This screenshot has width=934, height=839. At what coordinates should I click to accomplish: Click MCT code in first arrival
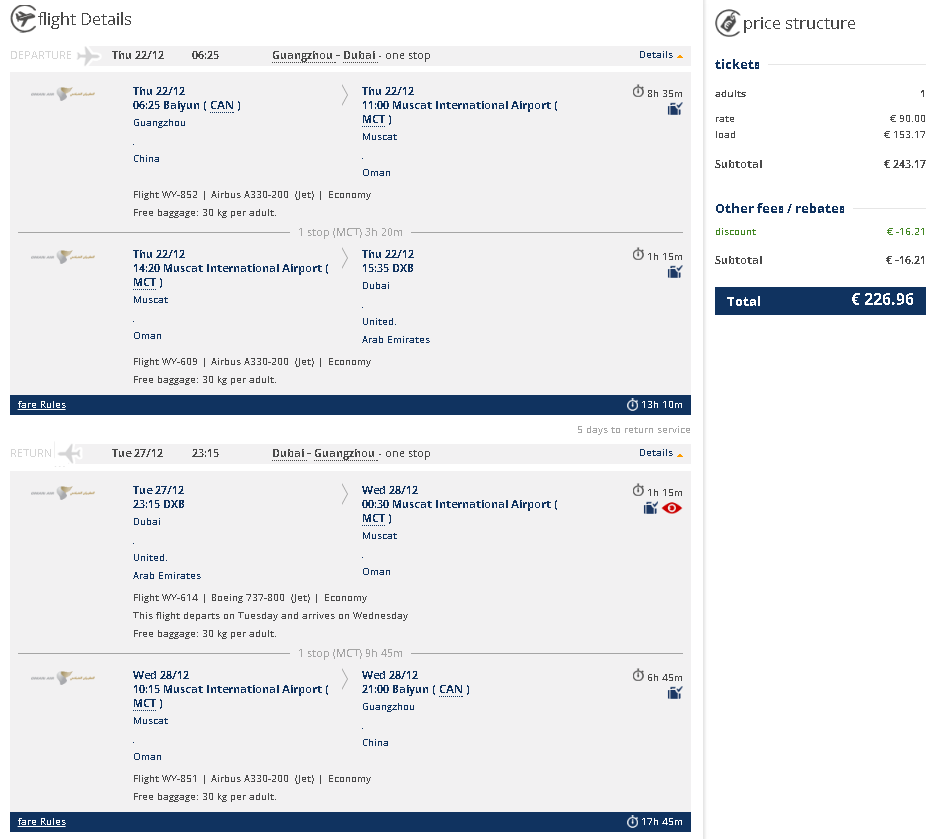point(373,120)
